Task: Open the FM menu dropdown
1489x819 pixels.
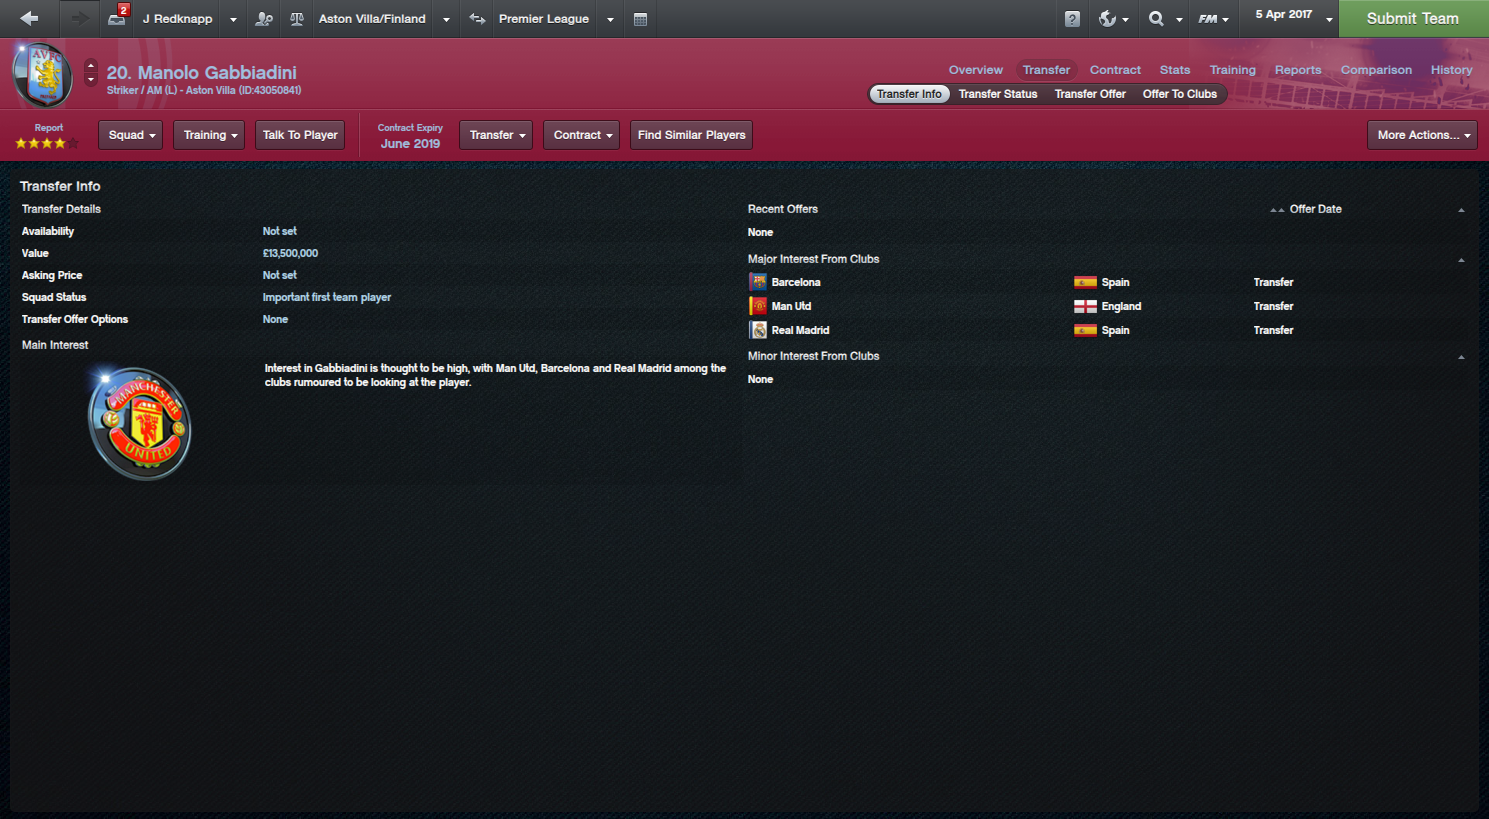Action: click(x=1213, y=19)
